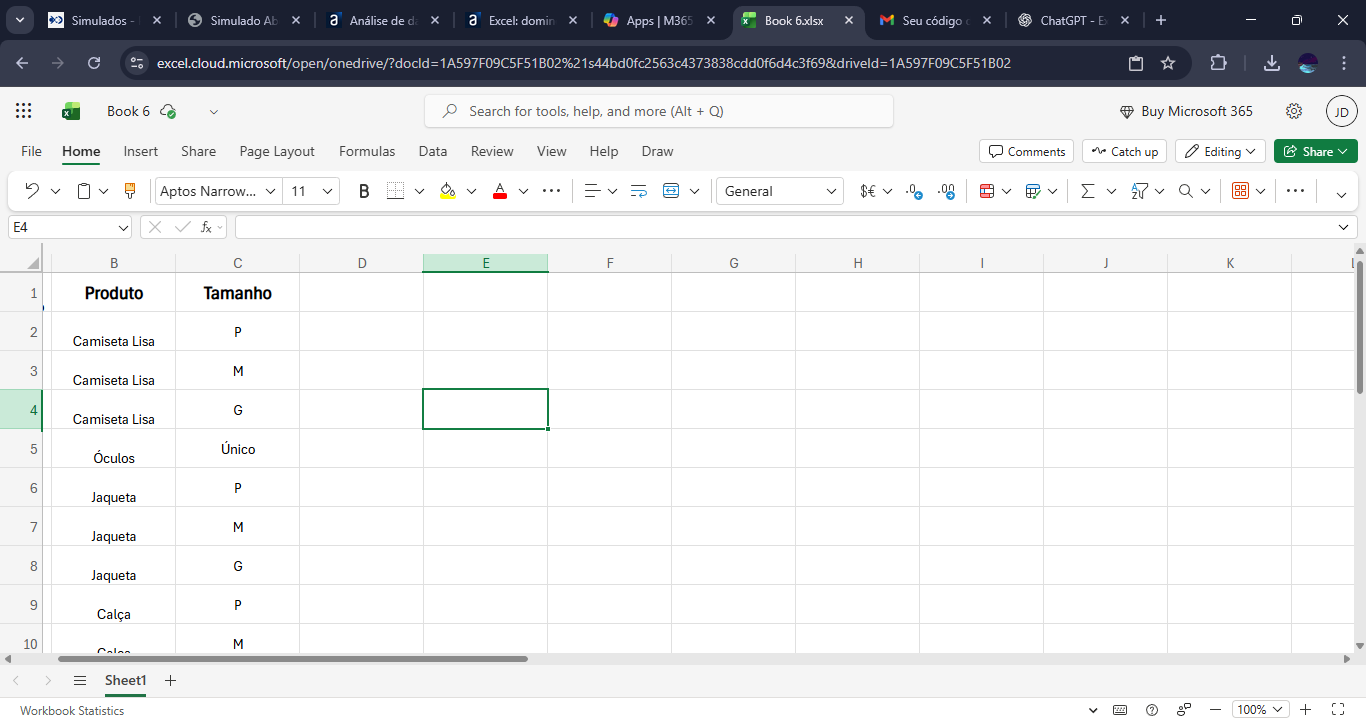Click the text alignment icon
Screen dimensions: 1366x720
(591, 191)
